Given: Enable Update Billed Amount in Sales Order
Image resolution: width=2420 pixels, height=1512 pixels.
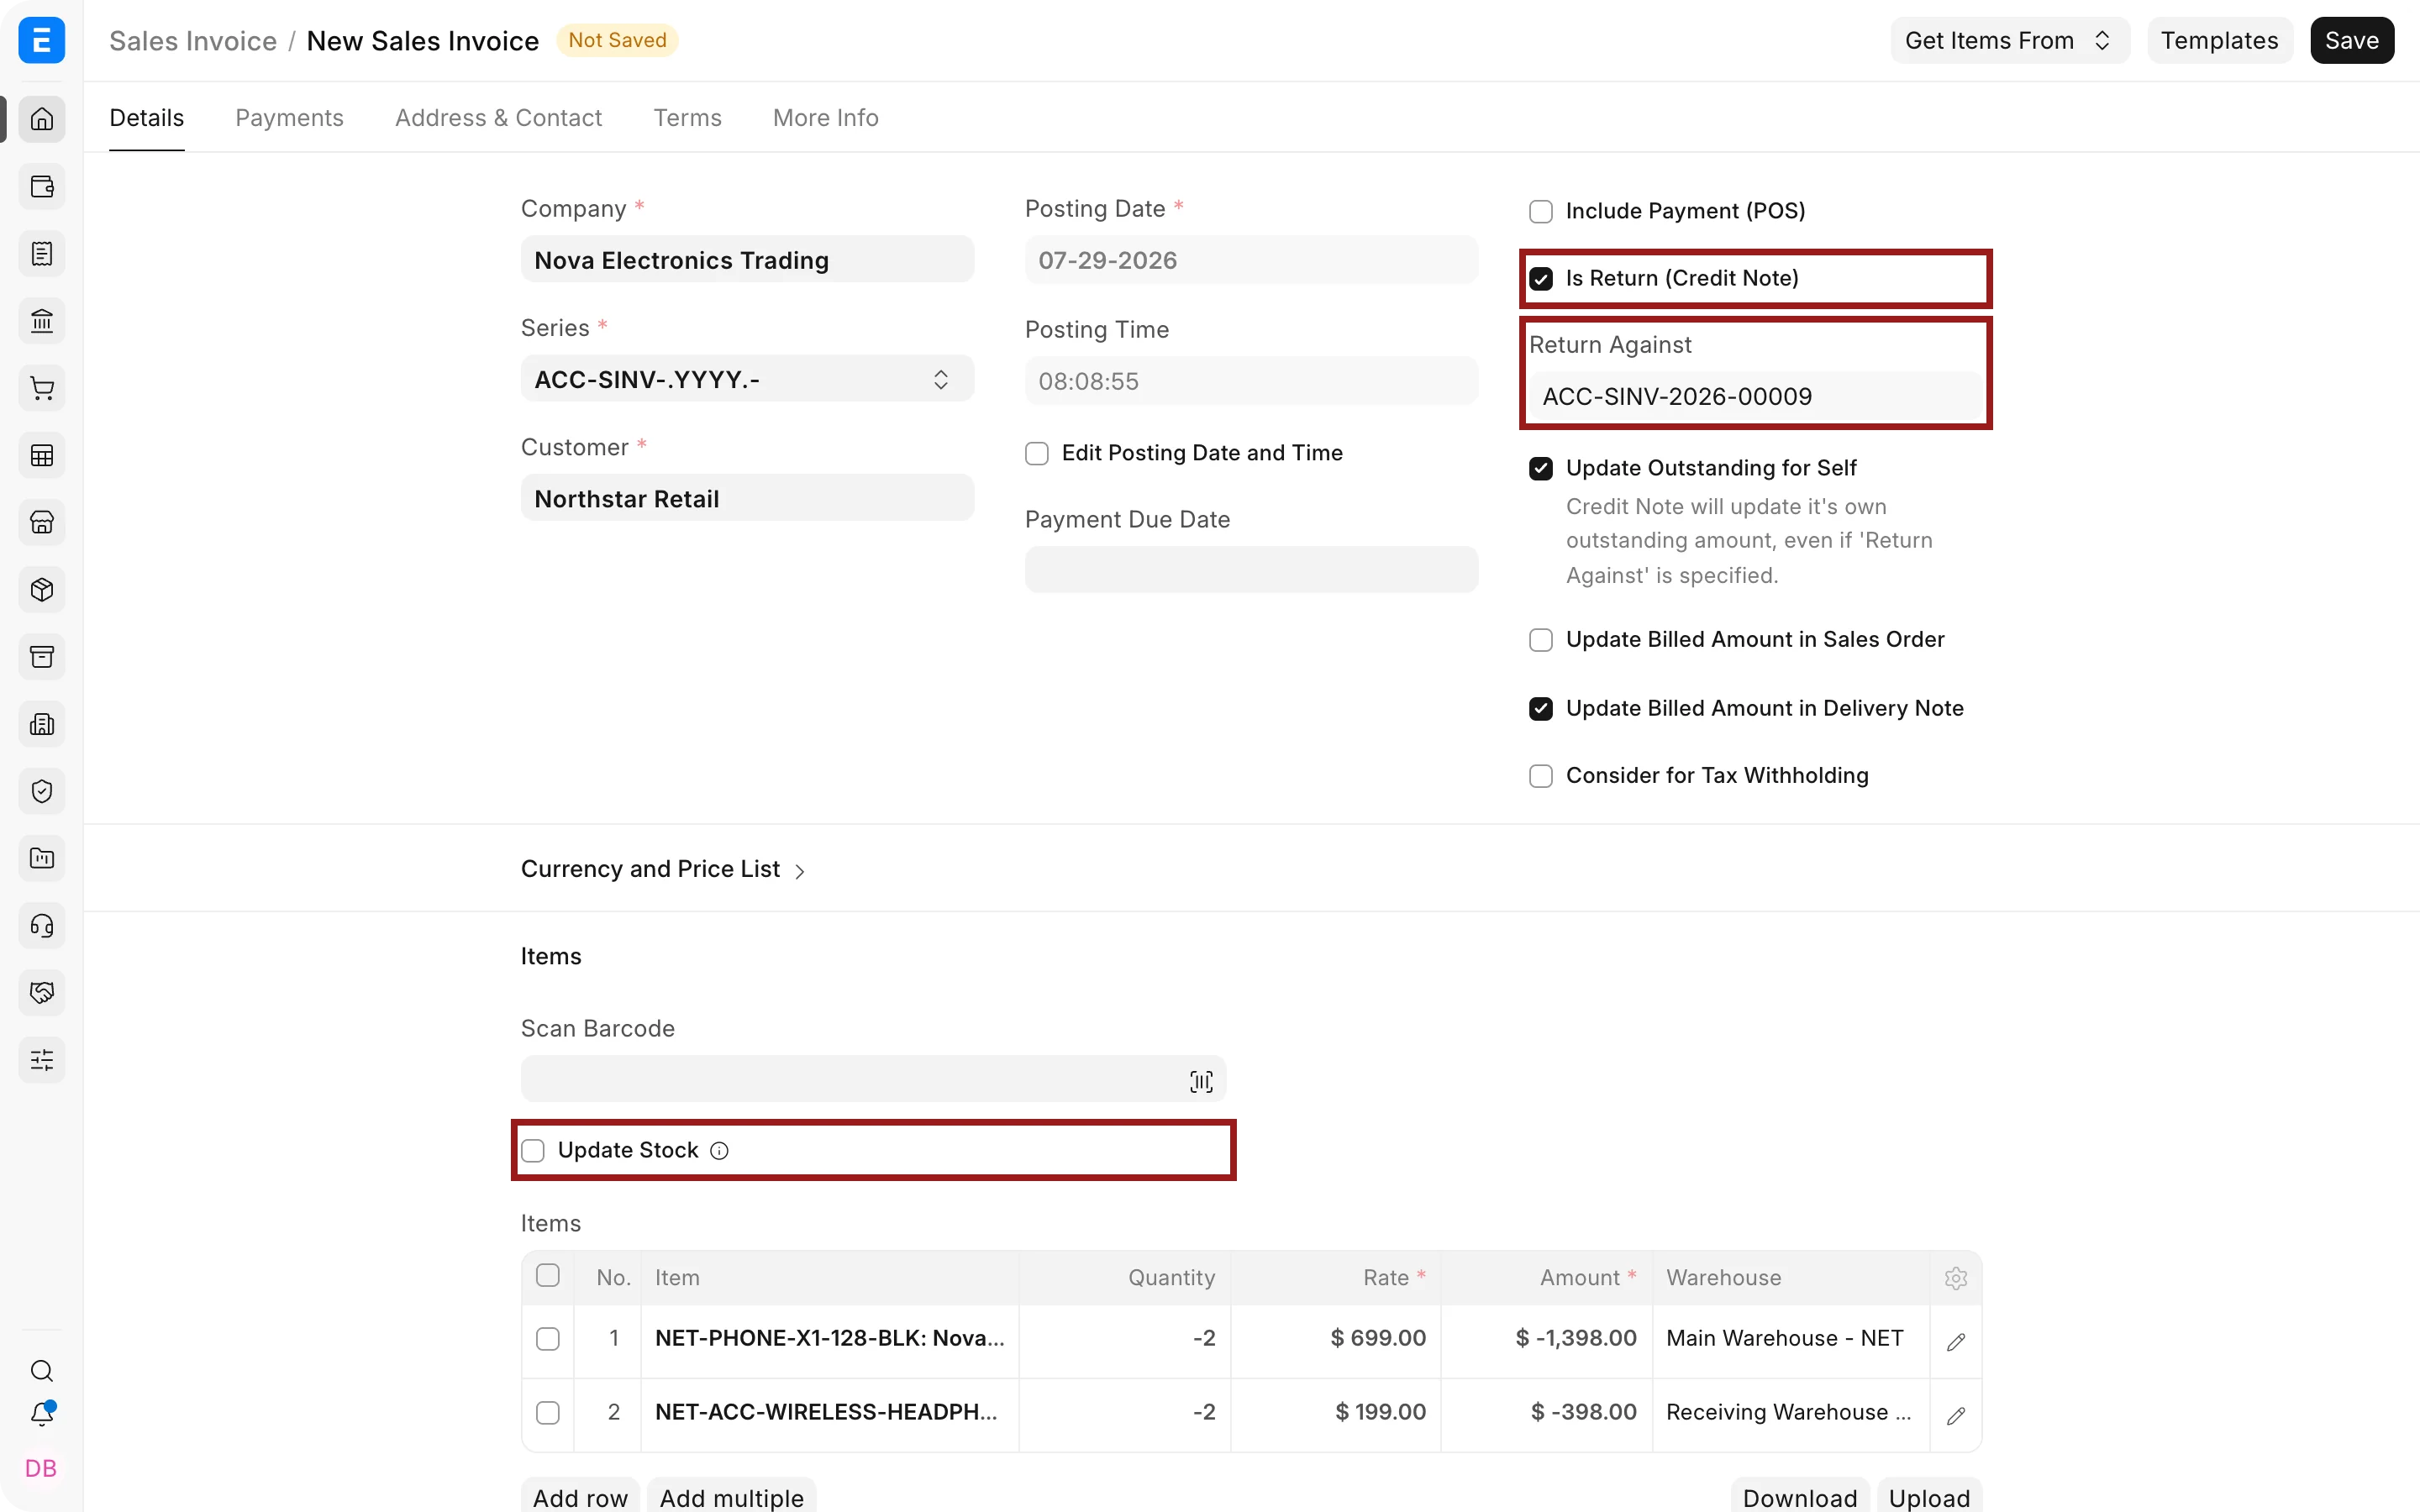Looking at the screenshot, I should pyautogui.click(x=1541, y=640).
